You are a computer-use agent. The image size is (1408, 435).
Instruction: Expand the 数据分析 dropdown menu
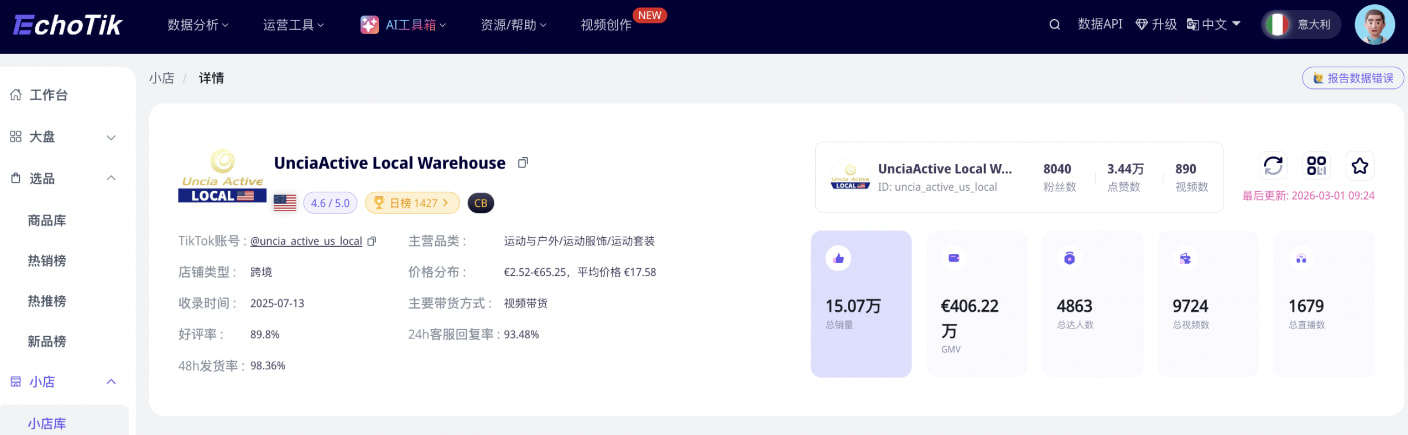point(198,25)
